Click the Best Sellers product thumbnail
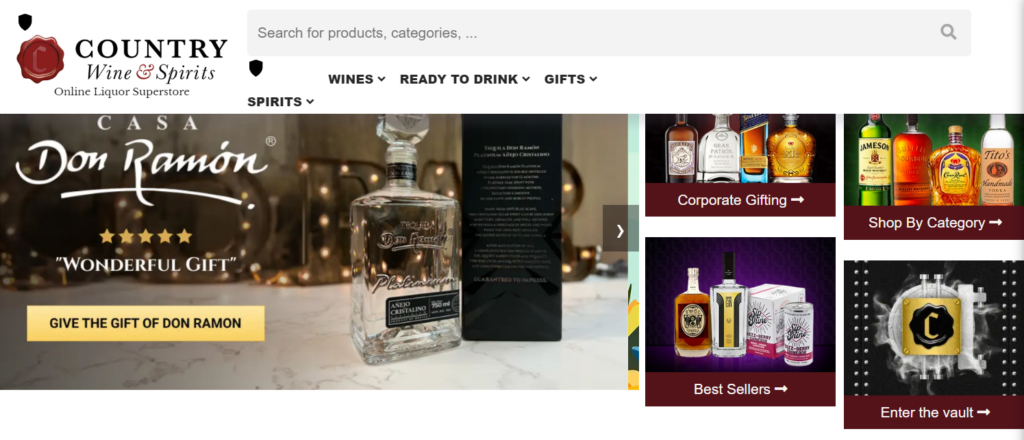This screenshot has height=440, width=1024. point(740,305)
